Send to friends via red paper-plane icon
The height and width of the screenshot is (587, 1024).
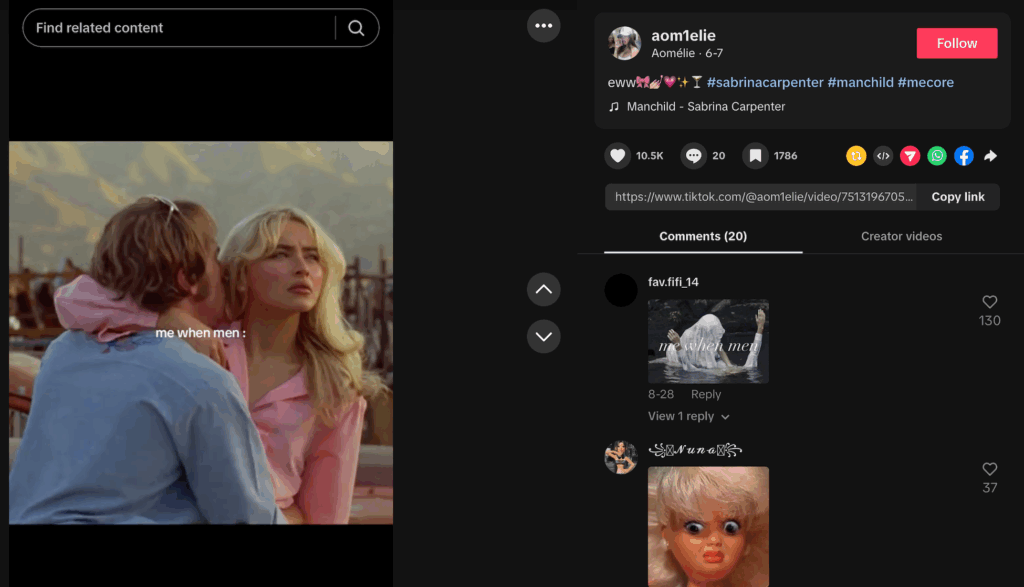click(910, 156)
